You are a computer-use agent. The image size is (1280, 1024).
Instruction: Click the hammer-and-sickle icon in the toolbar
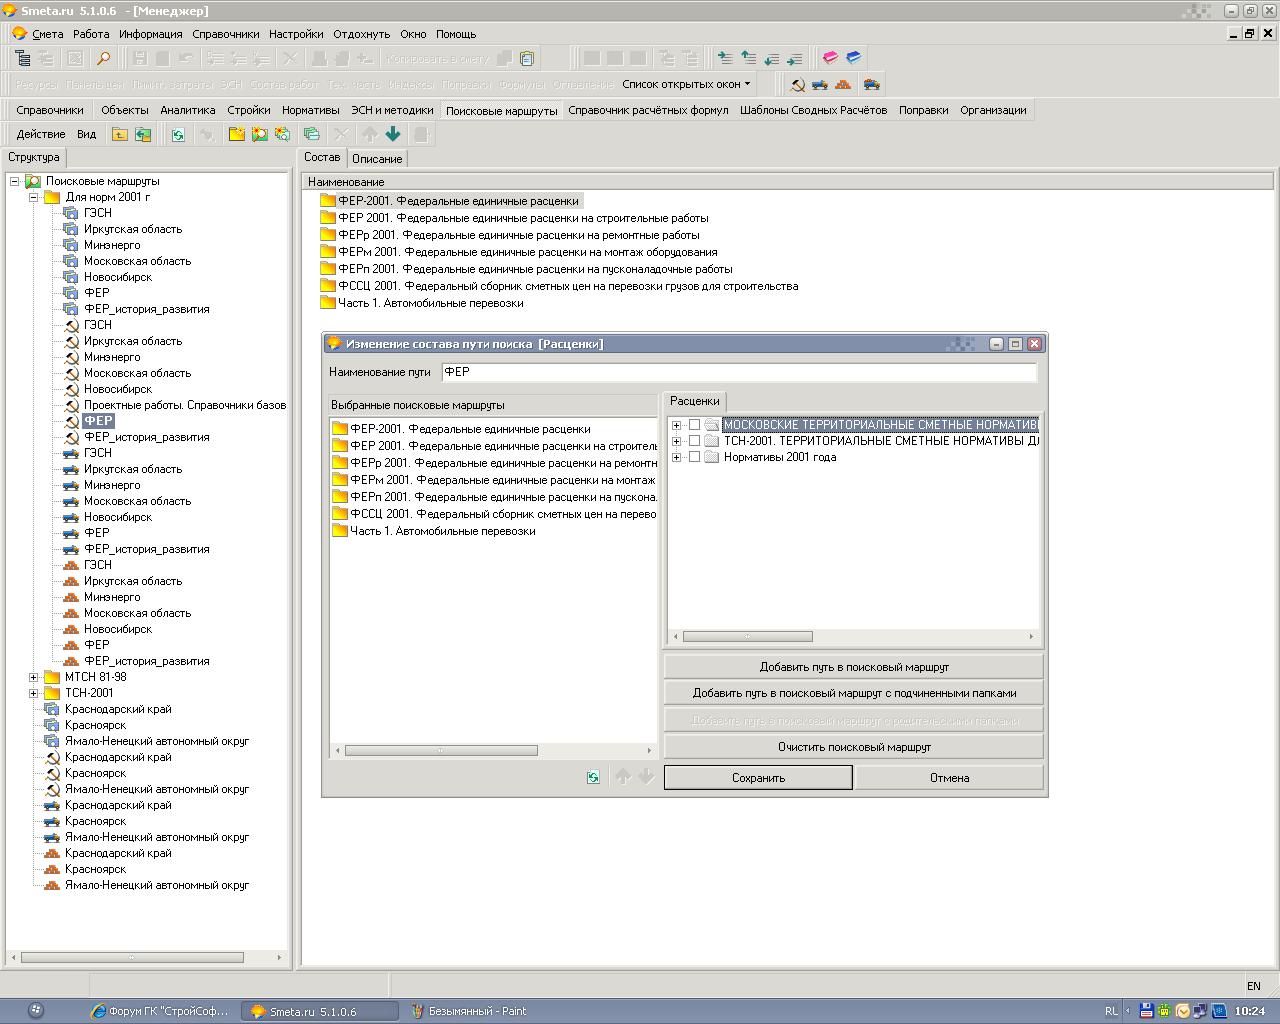tap(797, 84)
